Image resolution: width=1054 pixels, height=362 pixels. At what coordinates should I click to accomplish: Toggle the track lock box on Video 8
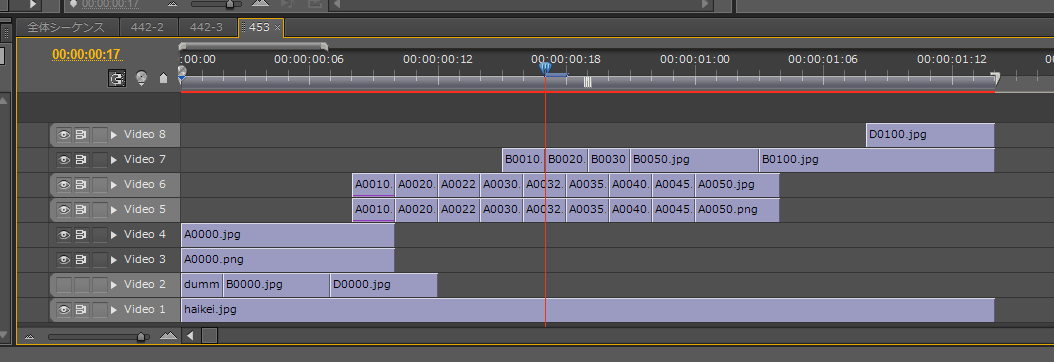99,135
